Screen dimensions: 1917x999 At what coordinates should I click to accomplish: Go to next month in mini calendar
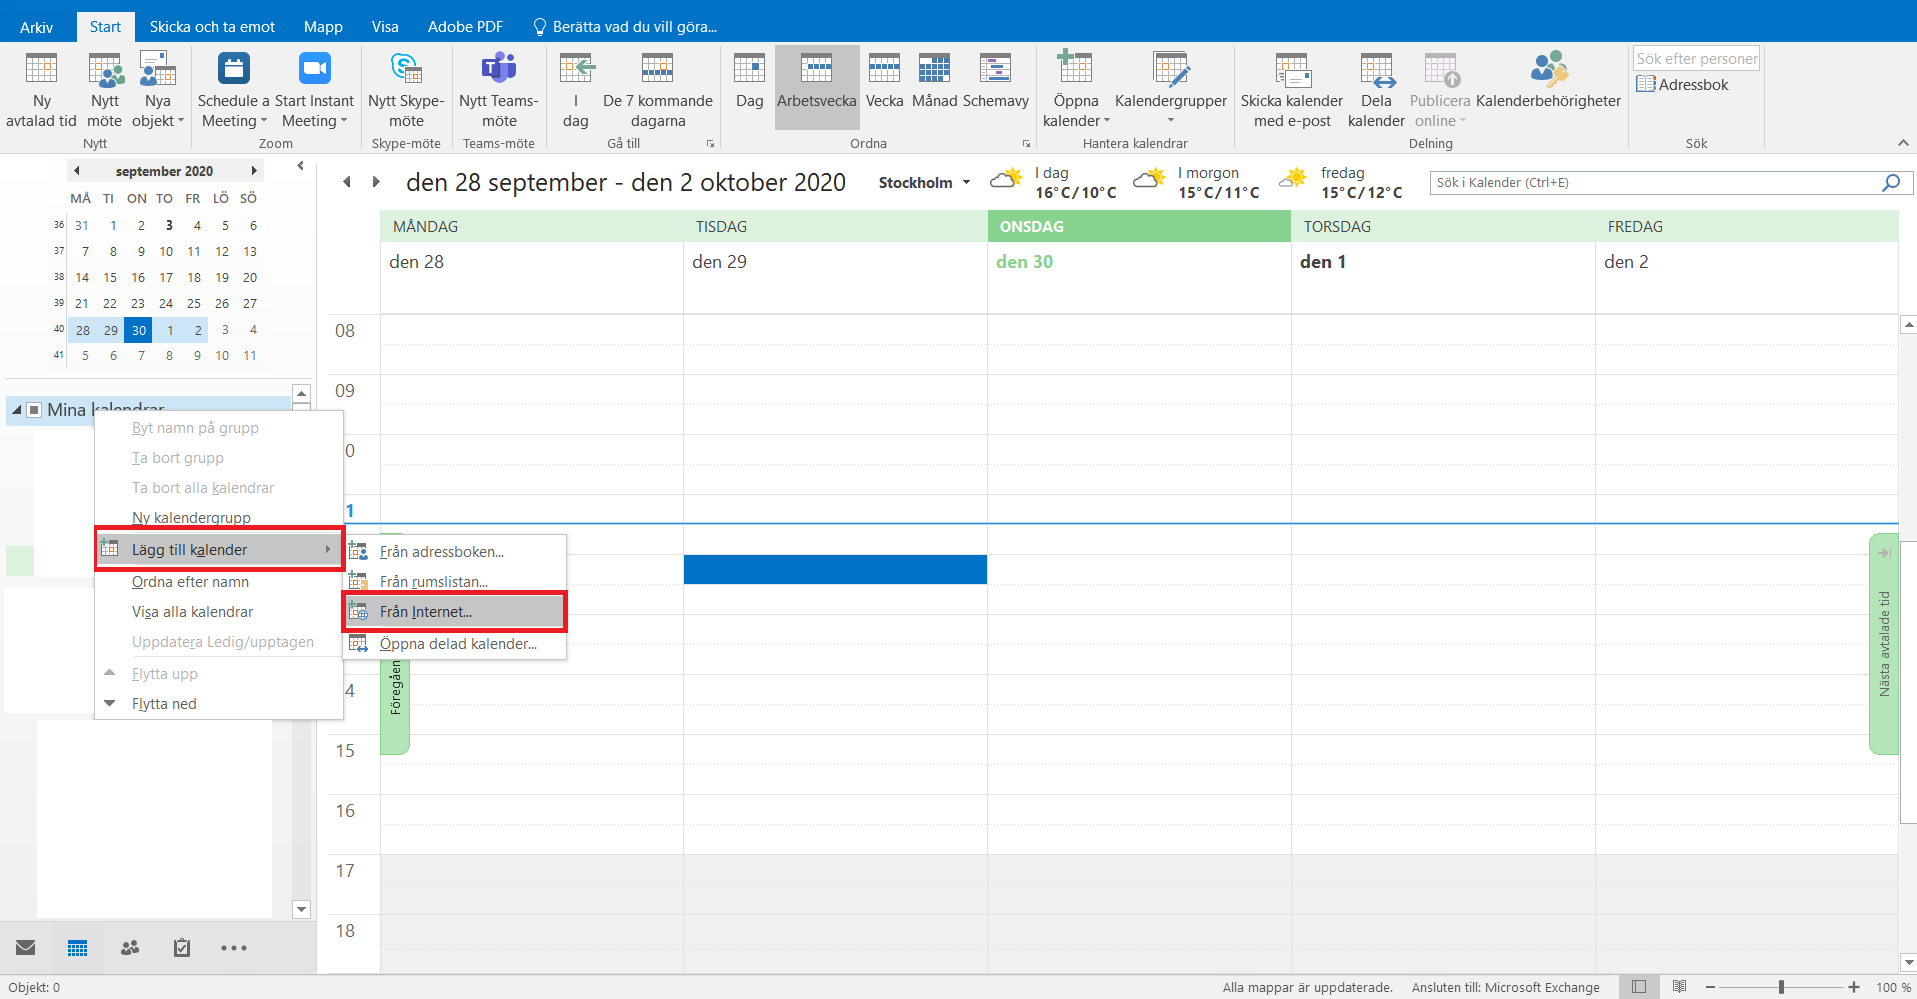(x=254, y=171)
